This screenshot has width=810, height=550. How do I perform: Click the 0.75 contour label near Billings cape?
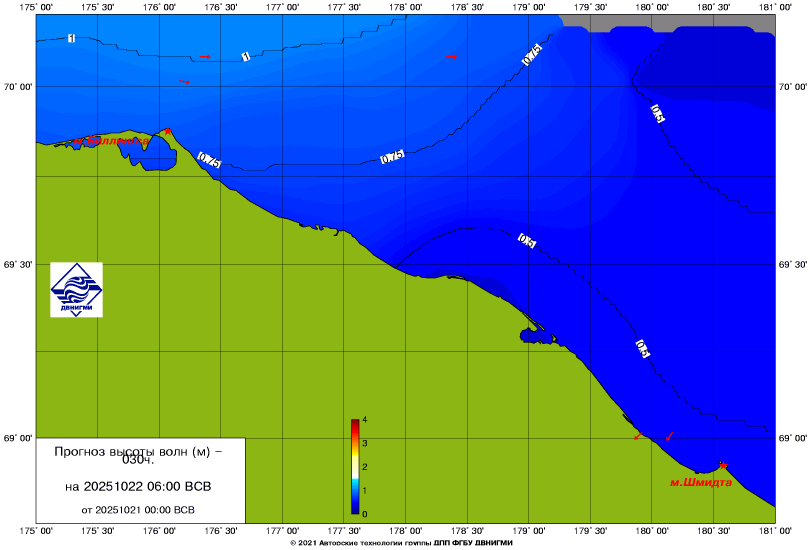[208, 160]
